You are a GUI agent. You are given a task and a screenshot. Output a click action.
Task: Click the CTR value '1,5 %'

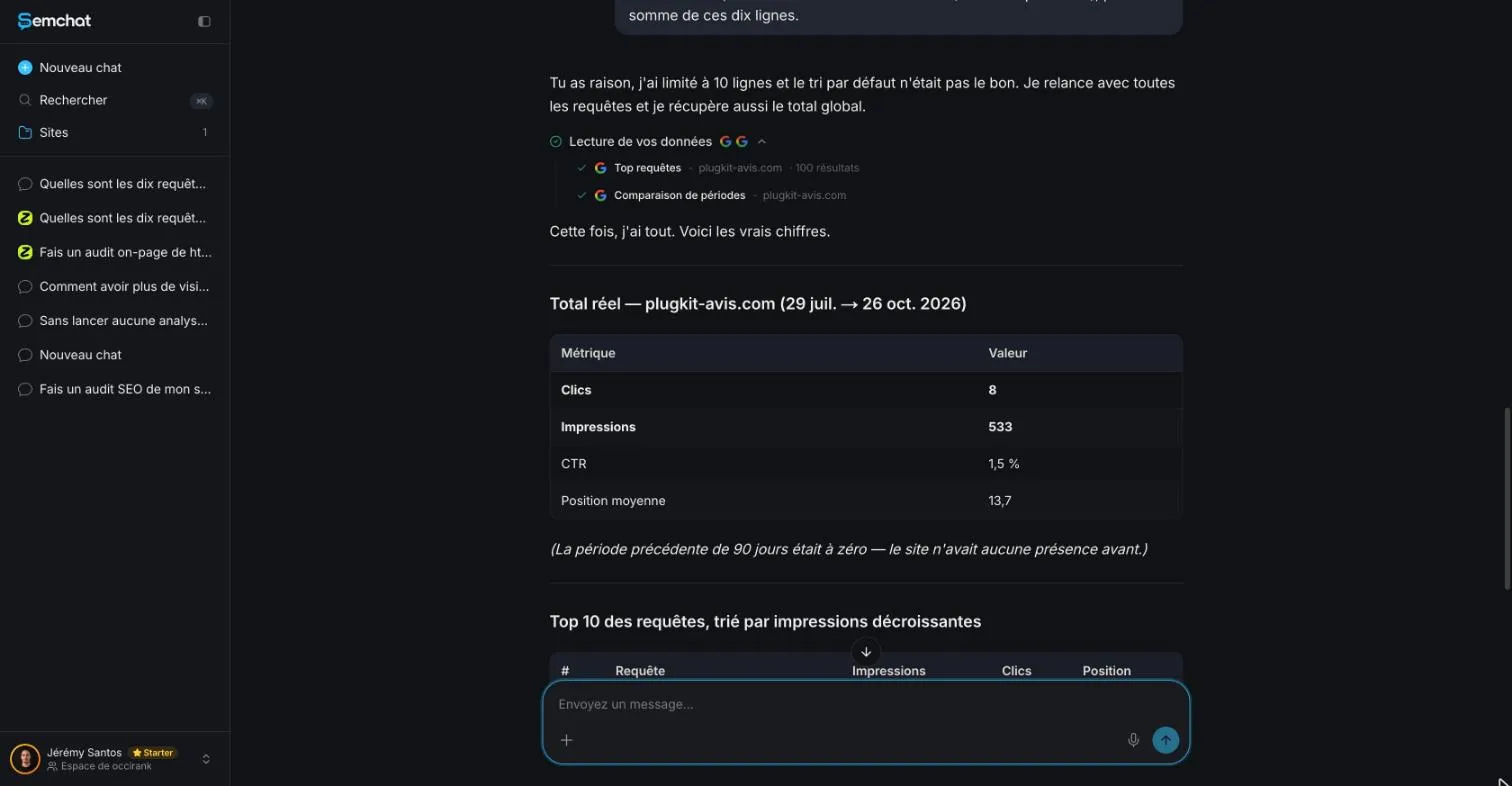click(x=1004, y=464)
